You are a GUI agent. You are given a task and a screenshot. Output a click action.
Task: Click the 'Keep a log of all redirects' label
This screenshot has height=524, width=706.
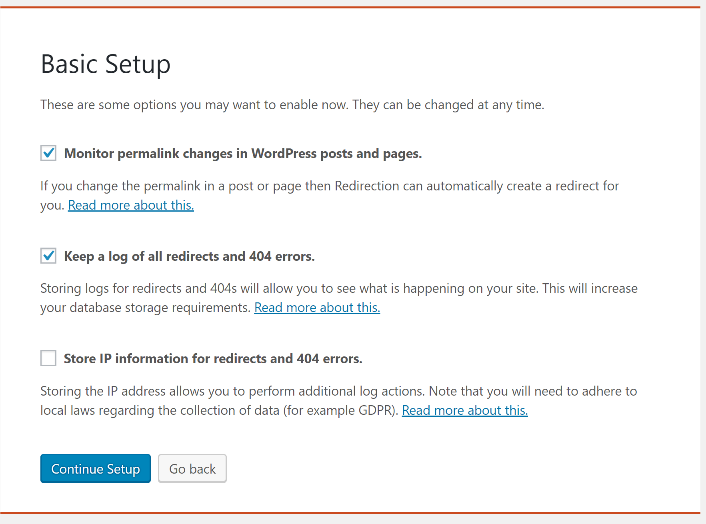click(189, 256)
